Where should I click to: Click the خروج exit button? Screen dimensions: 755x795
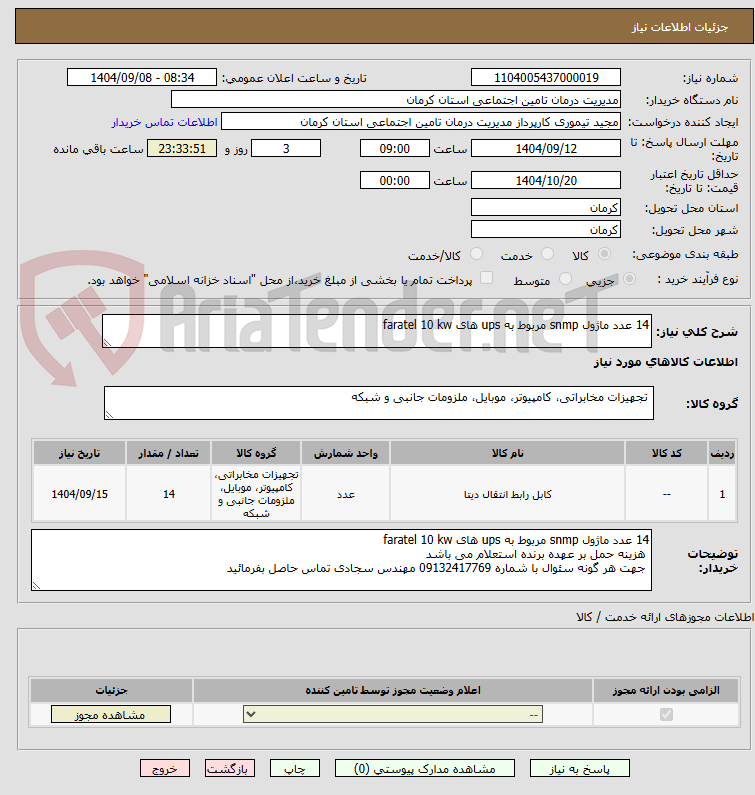point(165,769)
